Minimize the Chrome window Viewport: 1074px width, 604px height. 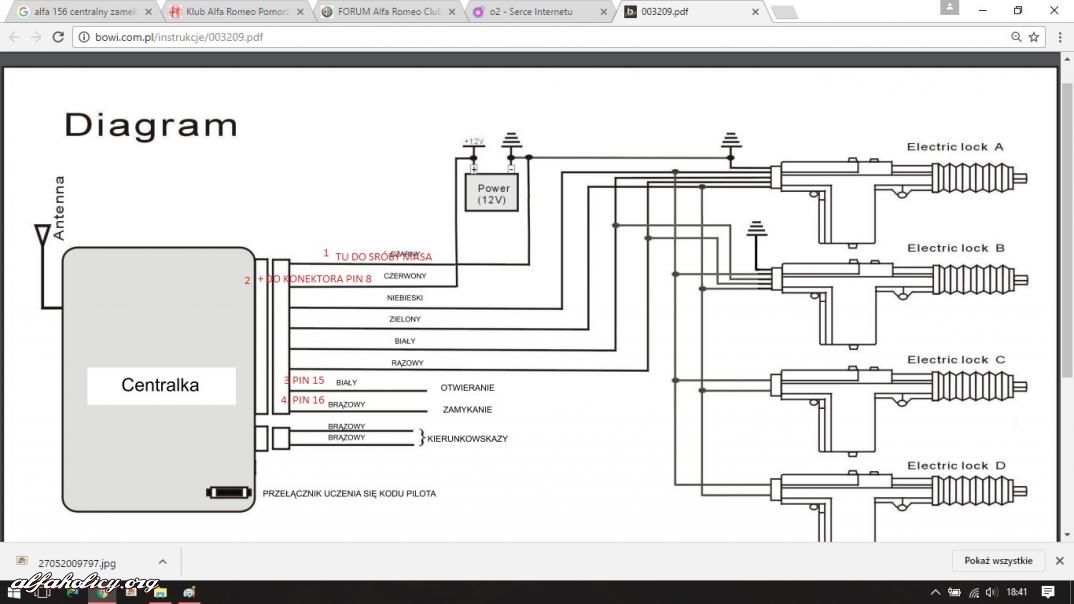(x=983, y=10)
